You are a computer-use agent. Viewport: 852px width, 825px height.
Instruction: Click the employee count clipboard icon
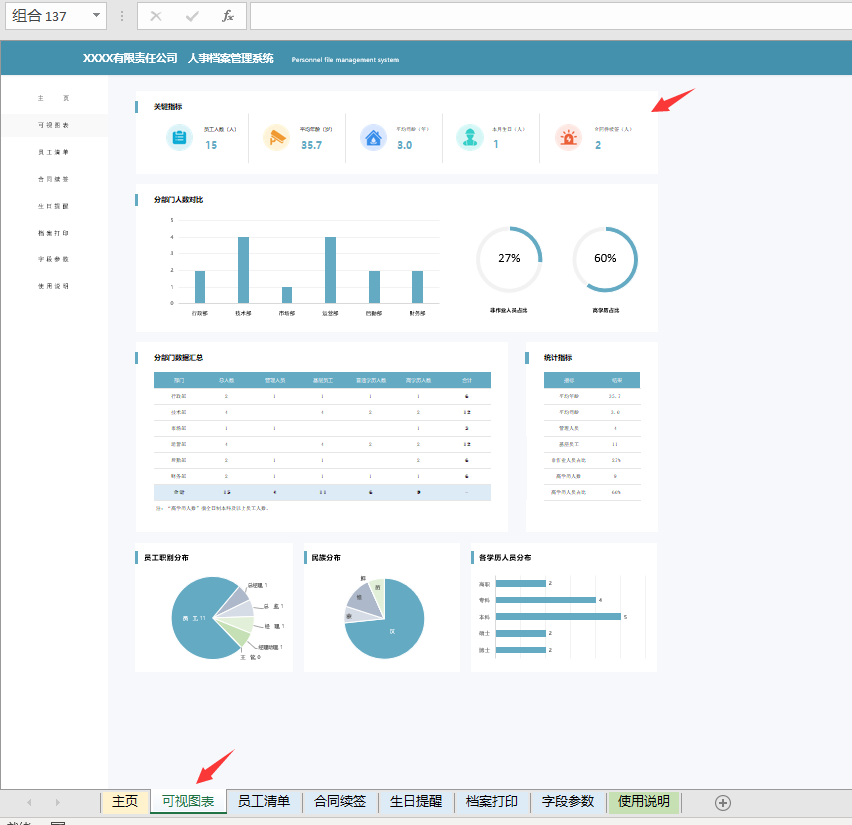click(179, 138)
